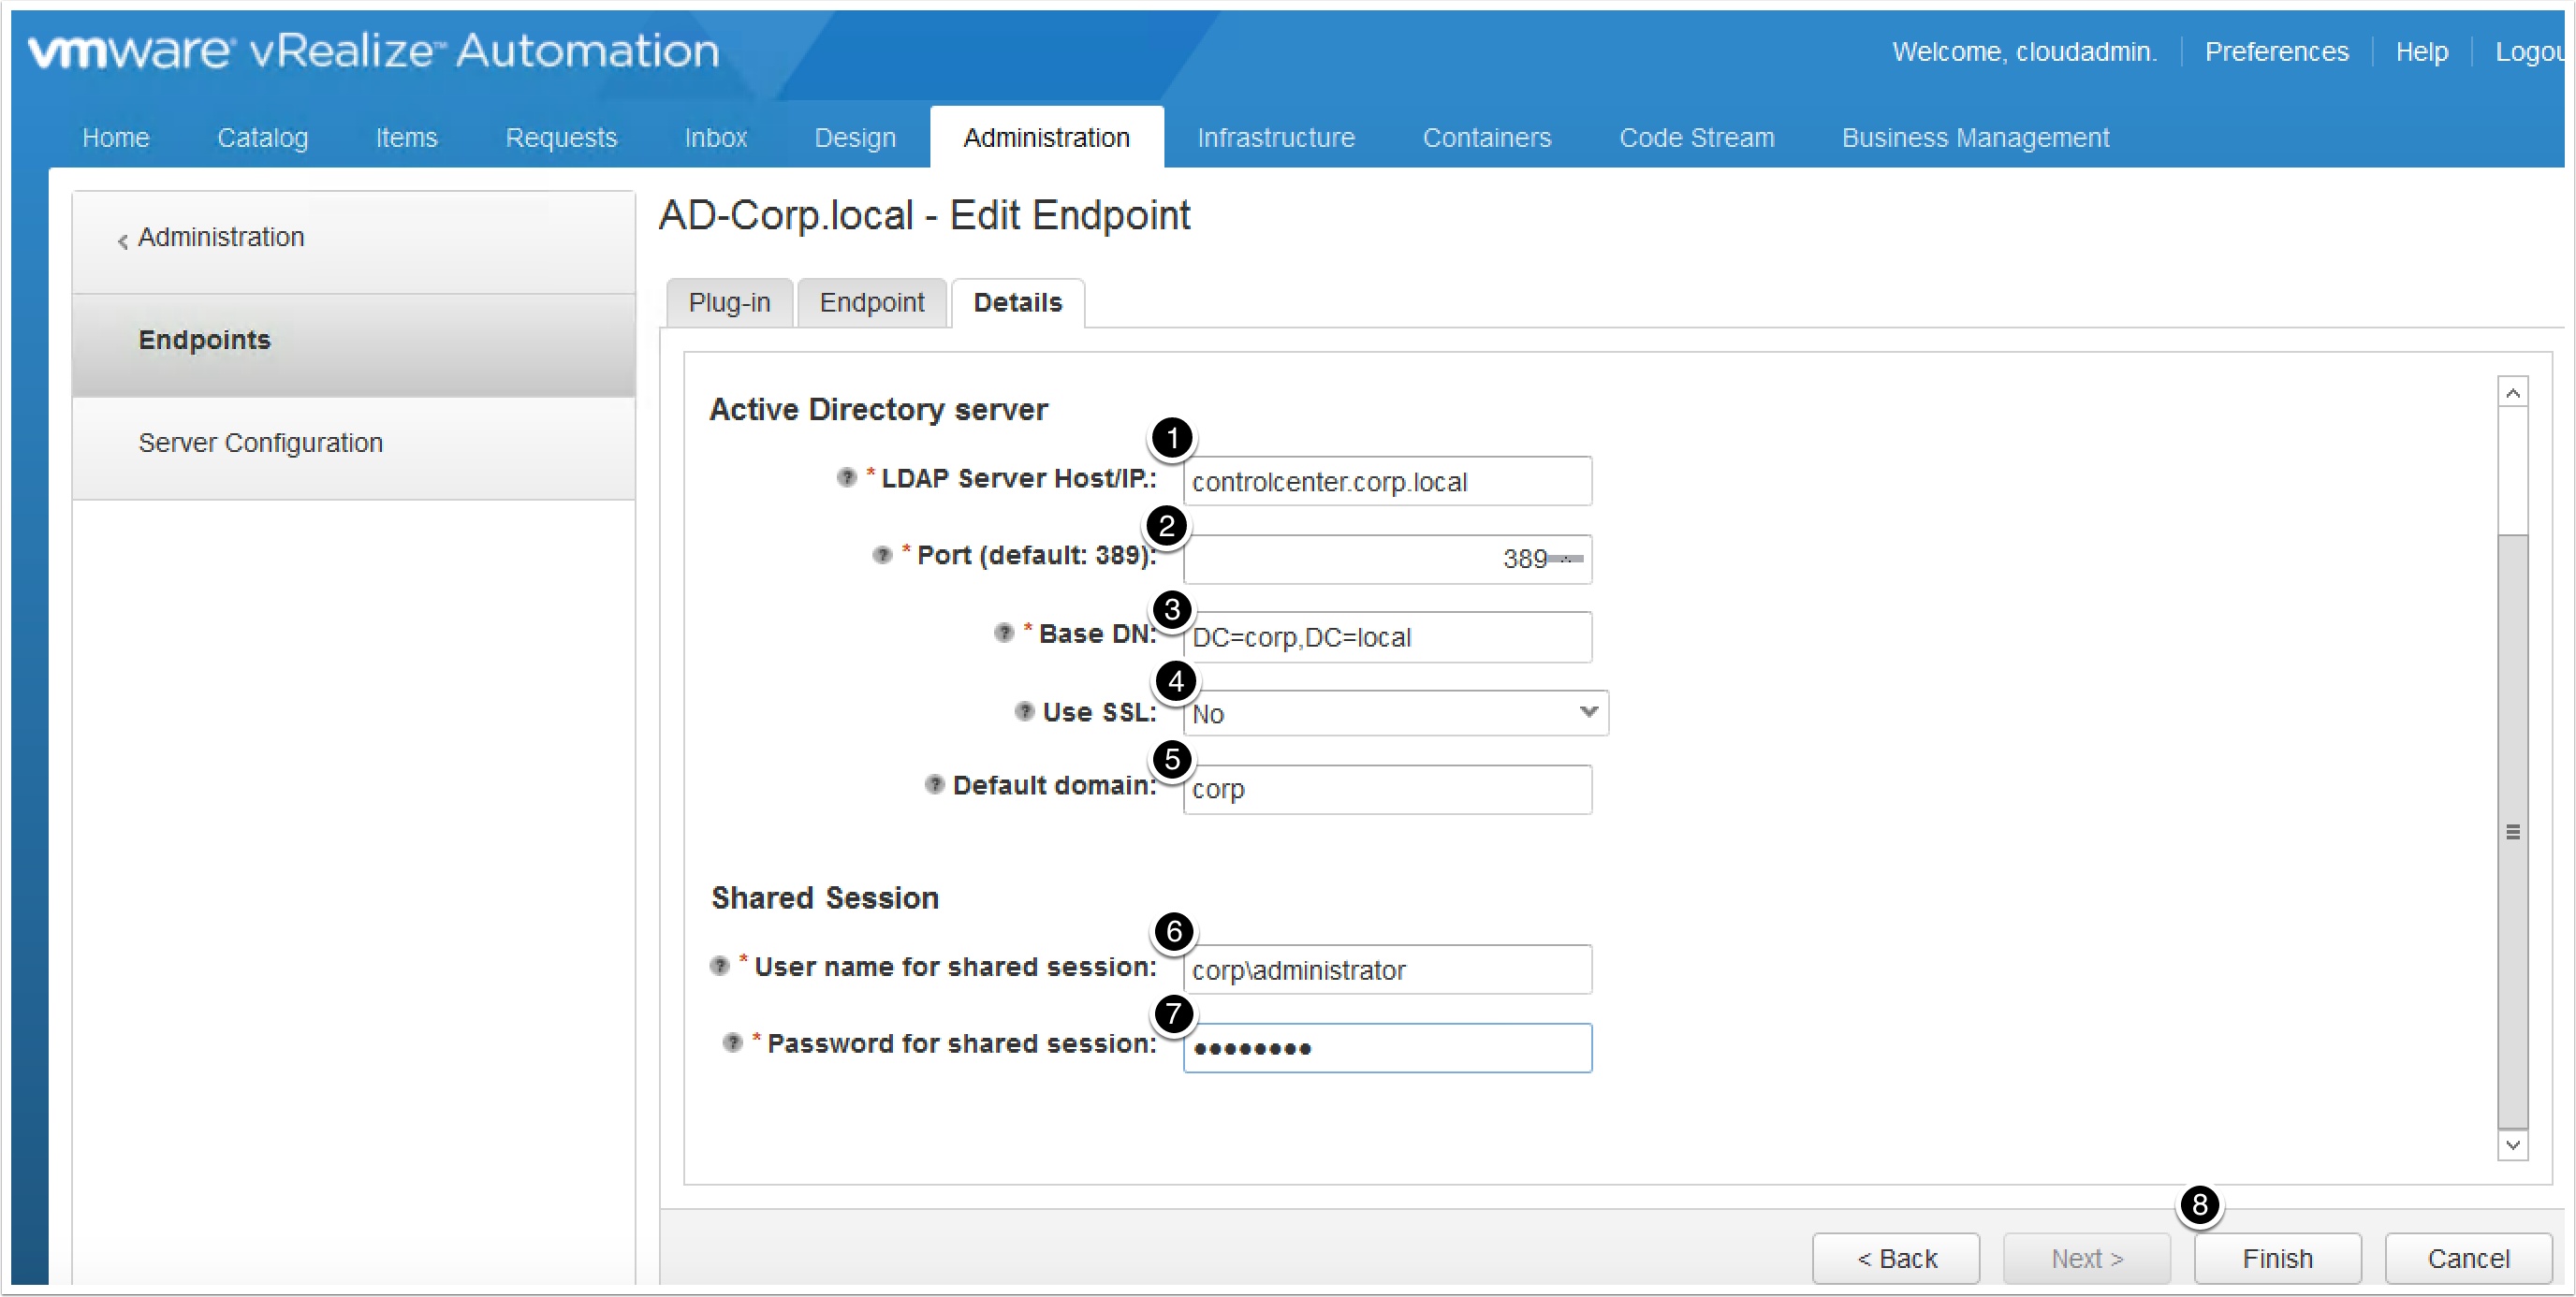
Task: Click the vertical scrollbar thumb
Action: click(2512, 831)
